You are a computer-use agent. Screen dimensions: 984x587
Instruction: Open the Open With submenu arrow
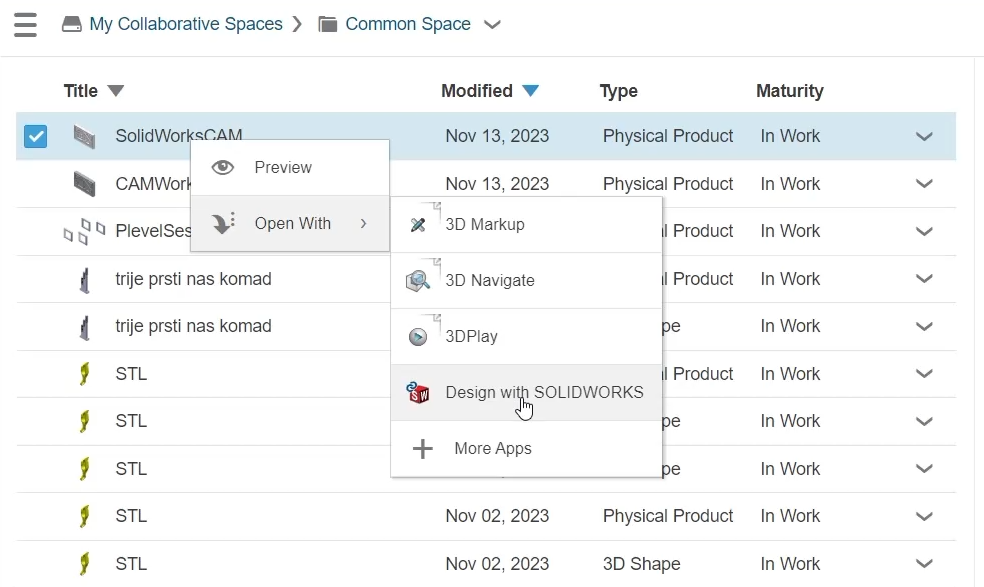pos(363,223)
